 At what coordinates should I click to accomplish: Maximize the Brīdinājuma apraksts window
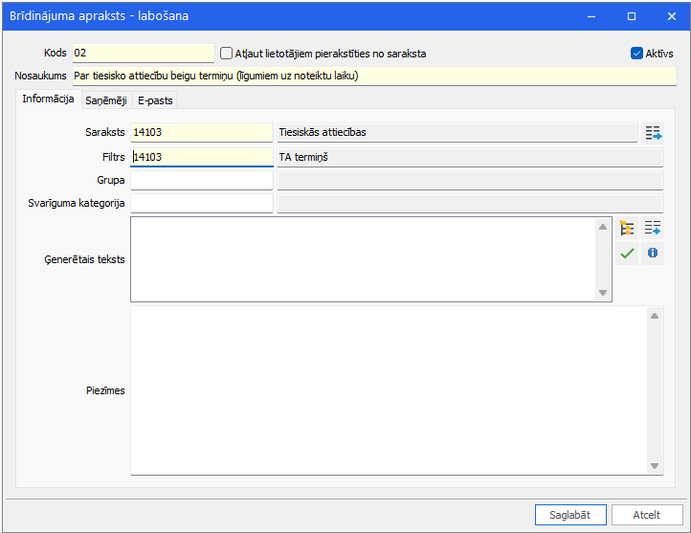(x=632, y=16)
